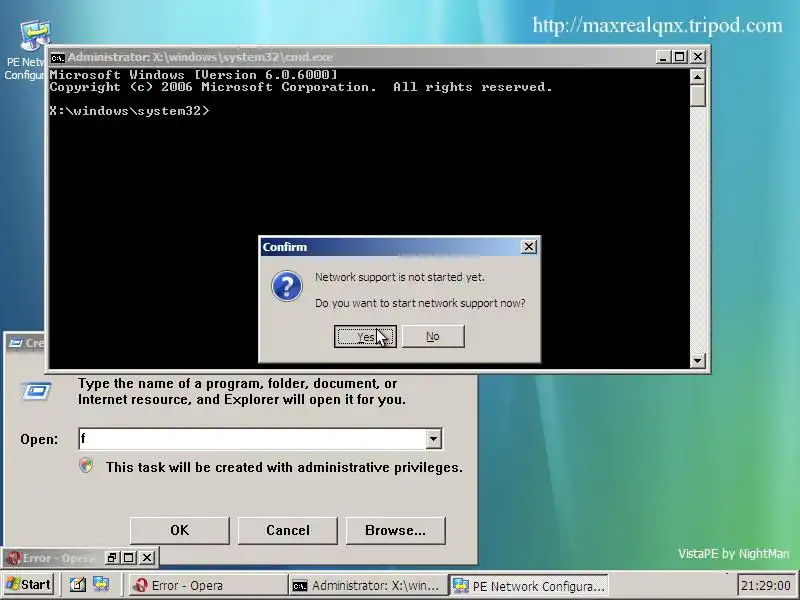The image size is (800, 600).
Task: Click OK in the Run dialog
Action: 180,531
